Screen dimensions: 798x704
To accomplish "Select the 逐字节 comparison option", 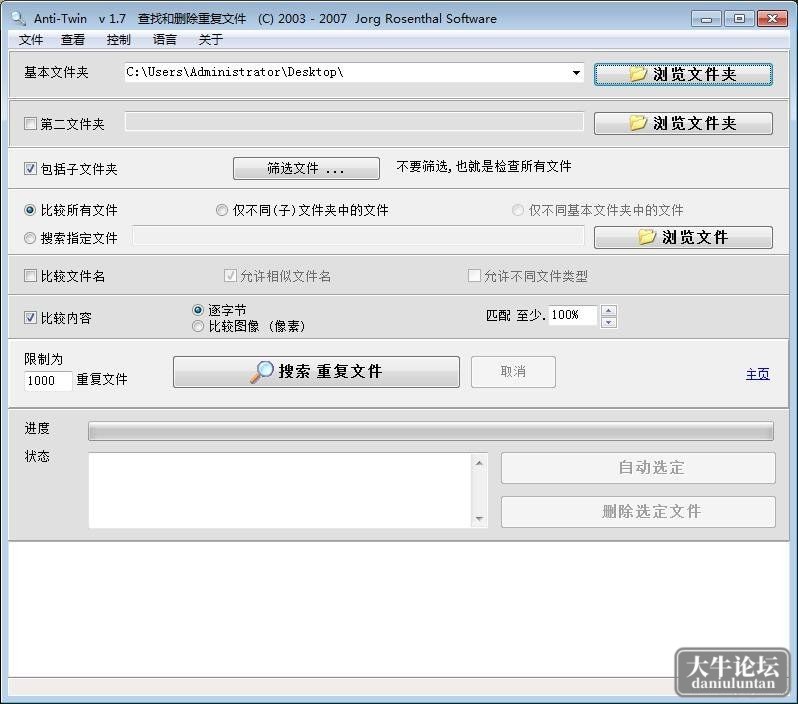I will click(198, 309).
